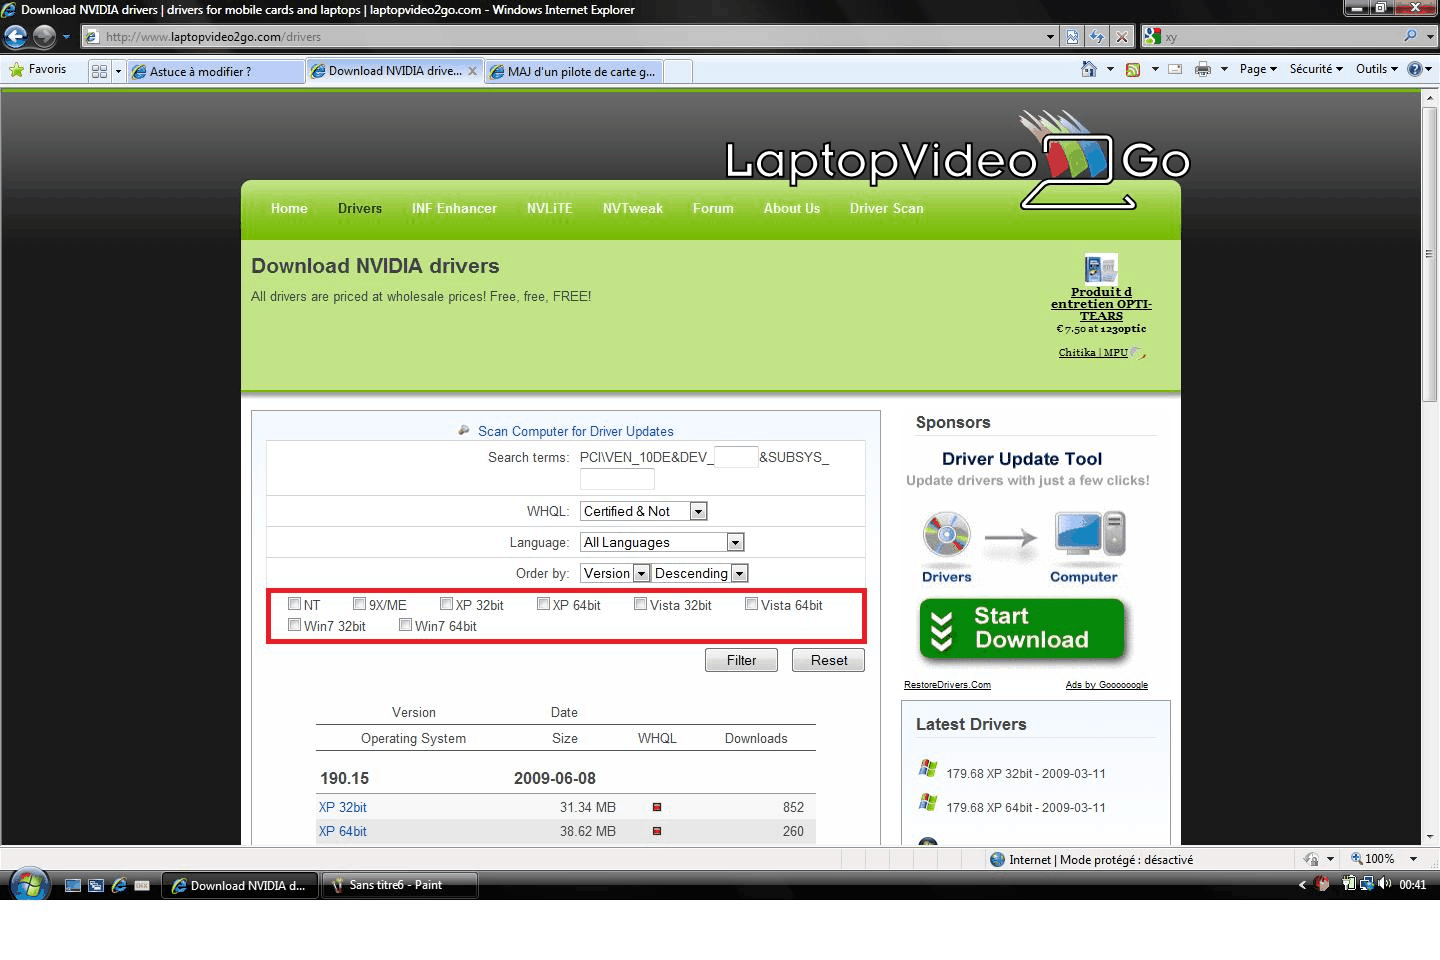Click the Compatibility View icon in address bar
Viewport: 1440px width, 960px height.
[1072, 37]
